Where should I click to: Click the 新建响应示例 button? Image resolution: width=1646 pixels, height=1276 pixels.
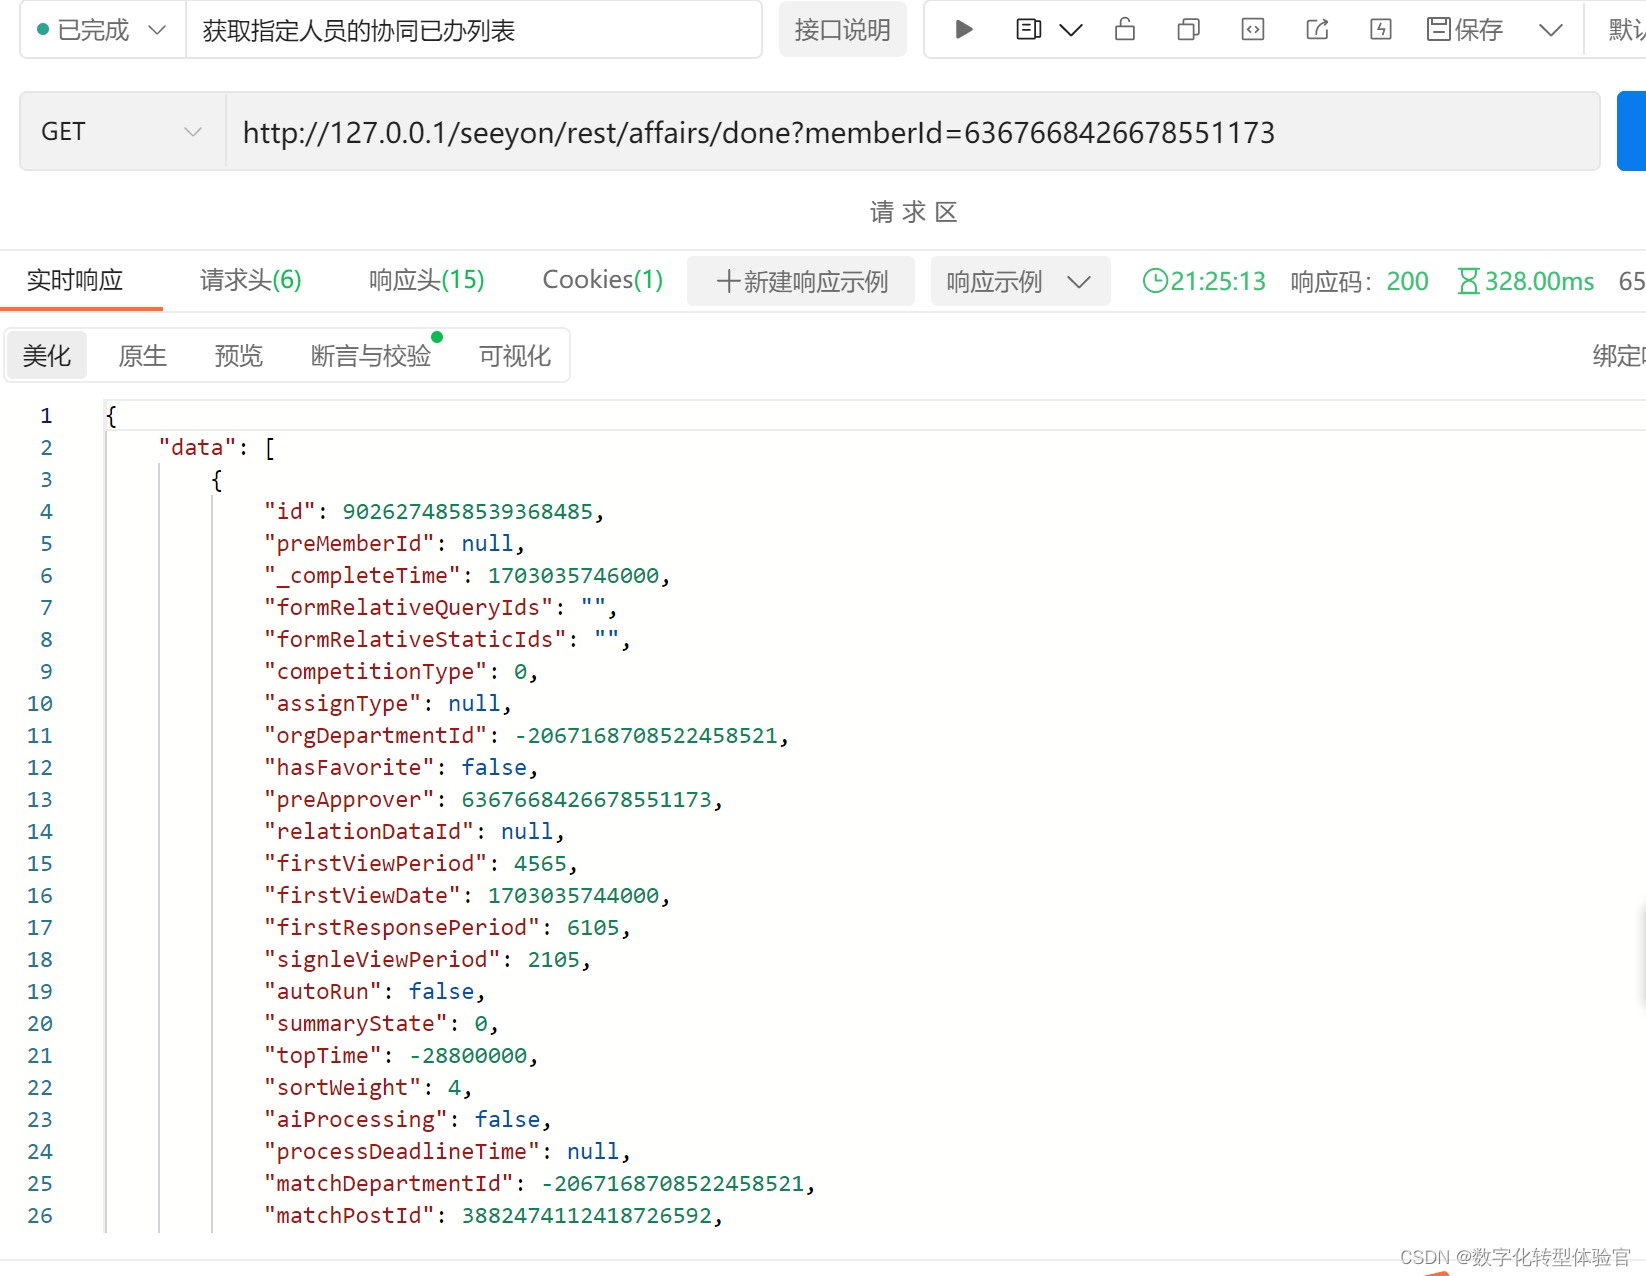801,281
